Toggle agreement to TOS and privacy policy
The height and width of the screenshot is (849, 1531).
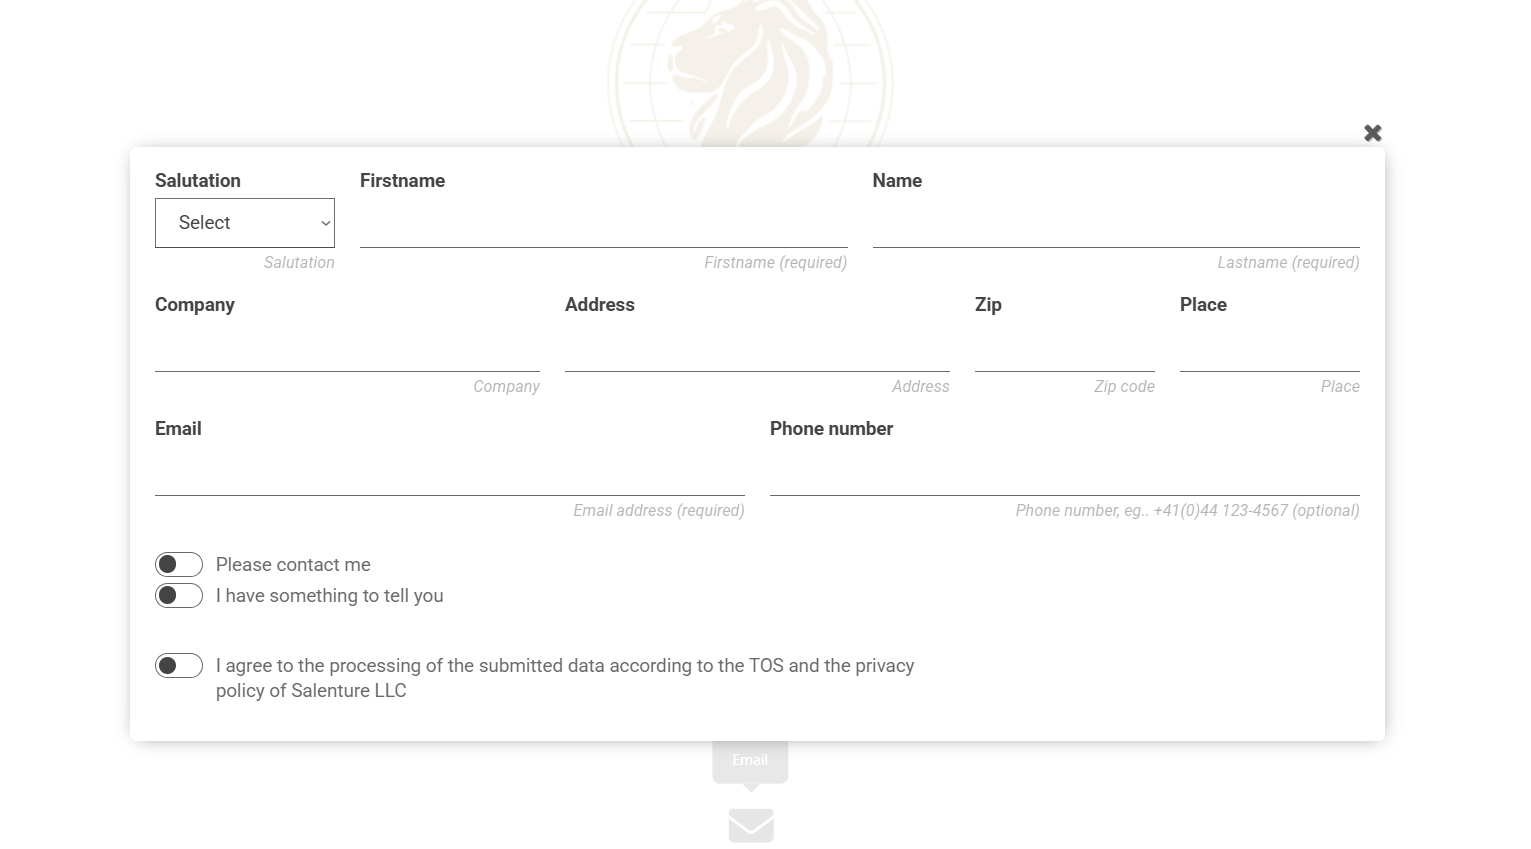pos(179,666)
